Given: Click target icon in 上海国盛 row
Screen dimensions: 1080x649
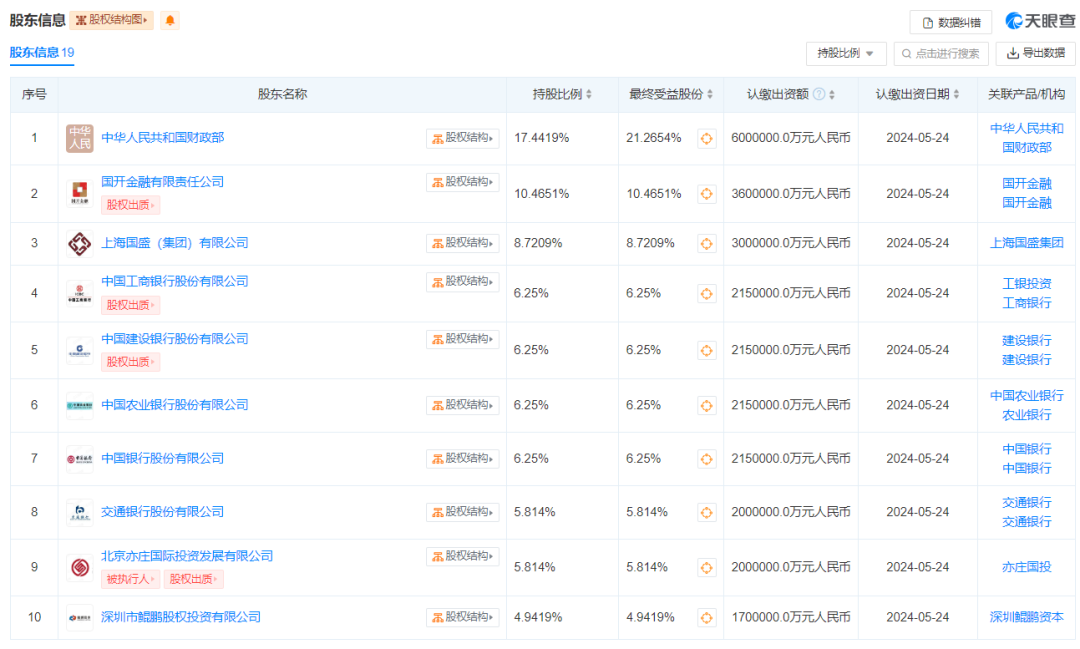Looking at the screenshot, I should click(x=706, y=243).
